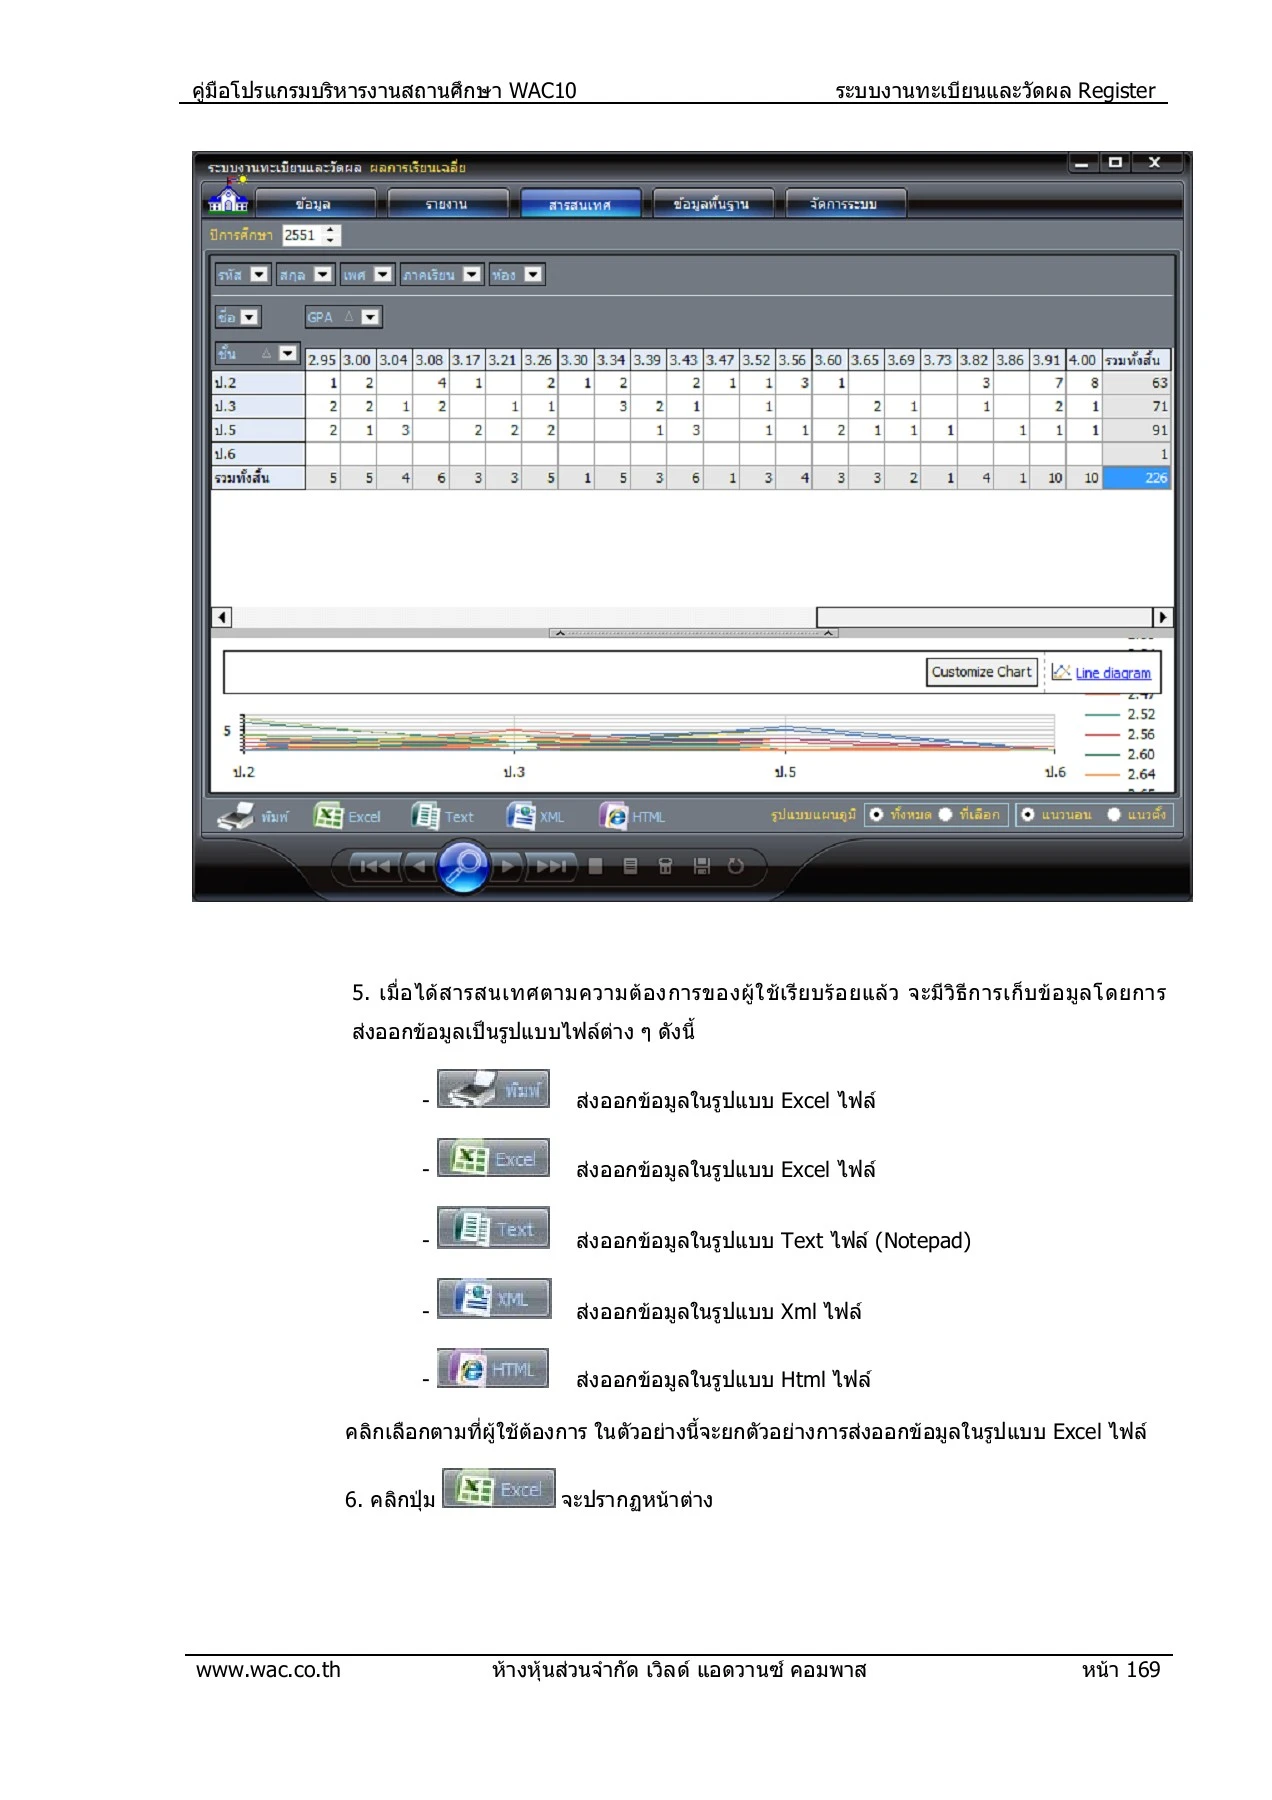Image resolution: width=1272 pixels, height=1800 pixels.
Task: Click the 2.60 legend entry in chart
Action: pos(1120,754)
